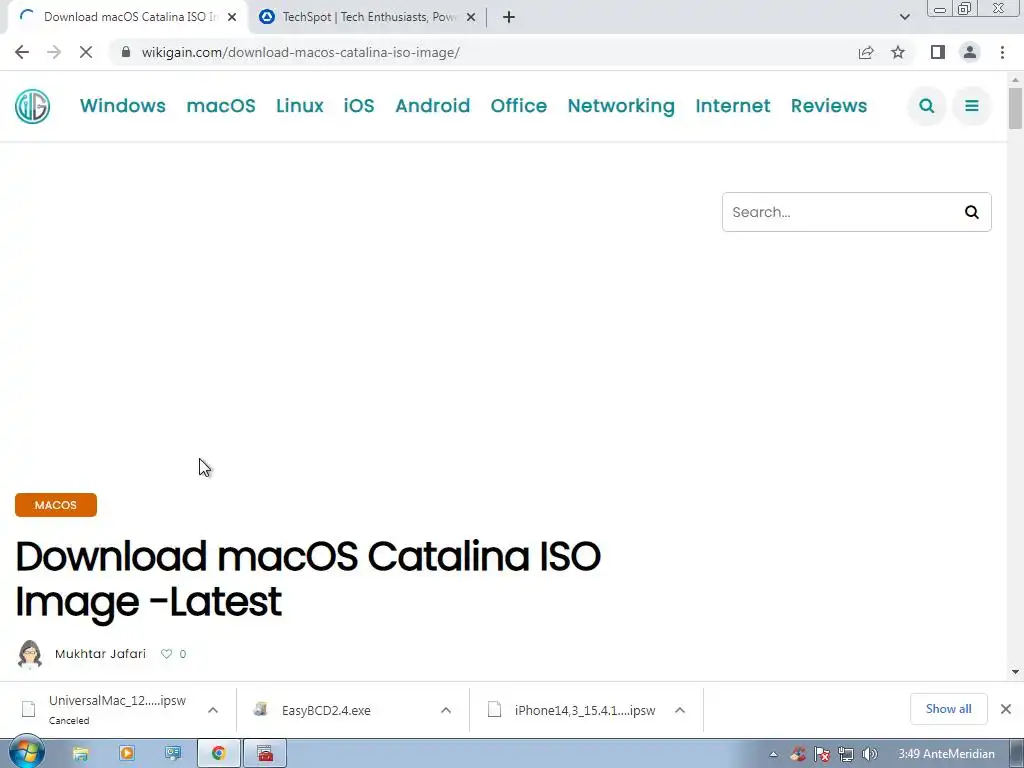Open the macOS category
This screenshot has height=768, width=1024.
221,106
